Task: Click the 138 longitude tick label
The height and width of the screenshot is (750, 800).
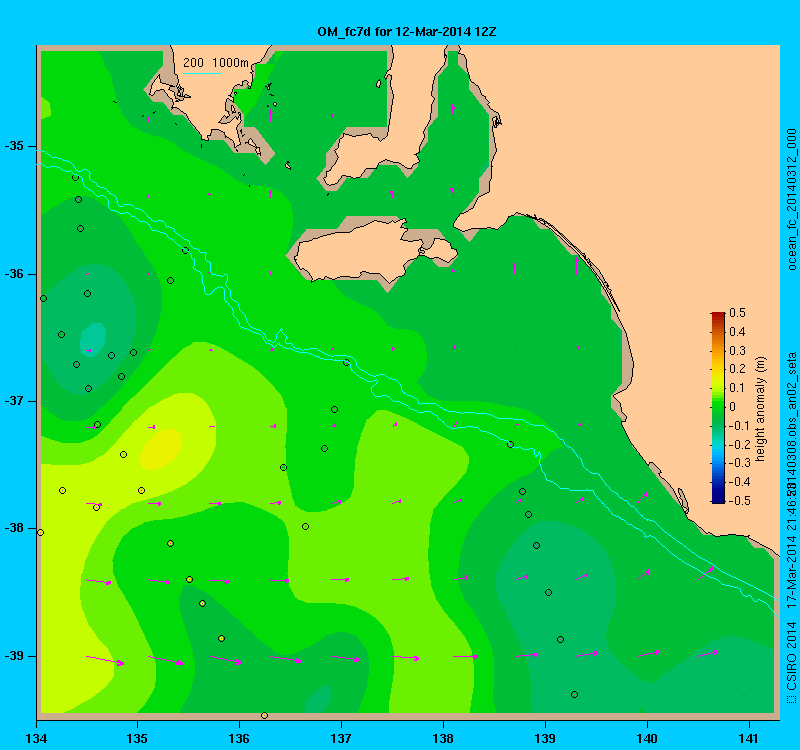Action: [443, 738]
